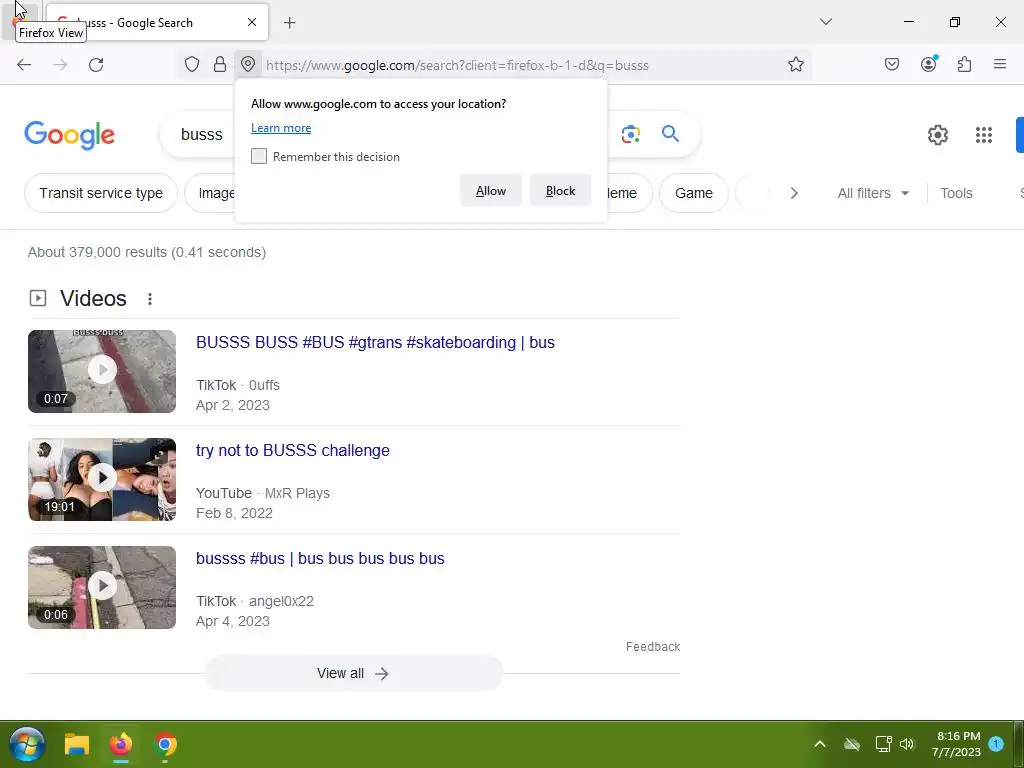Play the 0:06 TikTok video thumbnail
Viewport: 1024px width, 768px height.
(x=102, y=587)
